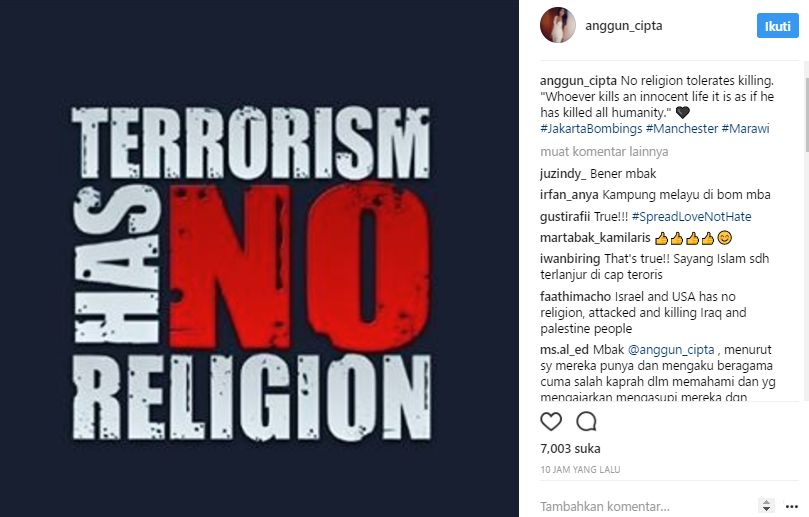Viewport: 809px width, 517px height.
Task: Open the Terrorism Has No Religion image
Action: 259,258
